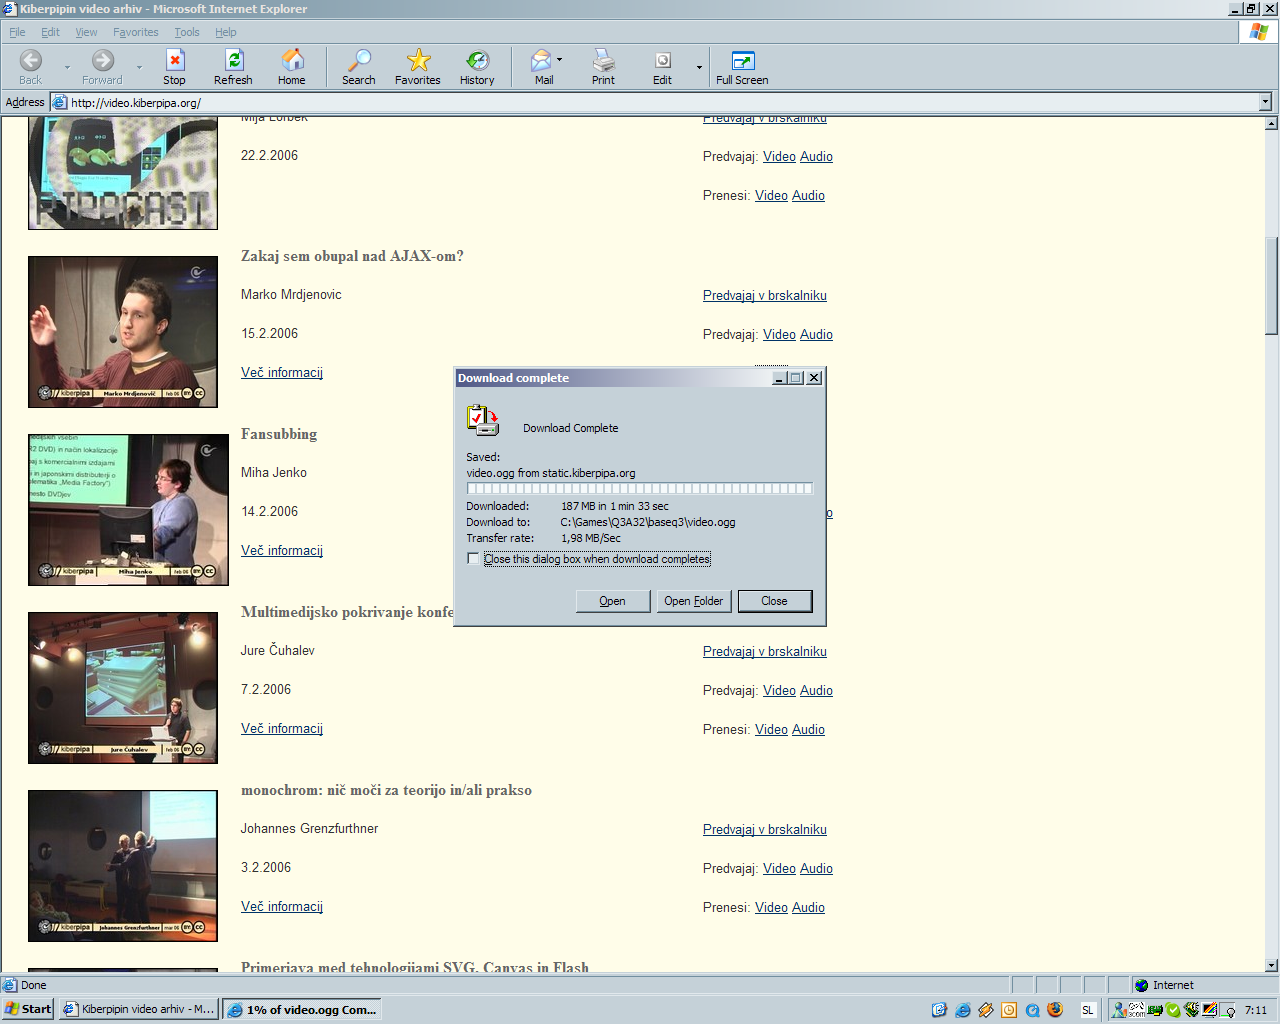Launch Internet Explorer from the quick launch
This screenshot has height=1024, width=1280.
pyautogui.click(x=963, y=1010)
